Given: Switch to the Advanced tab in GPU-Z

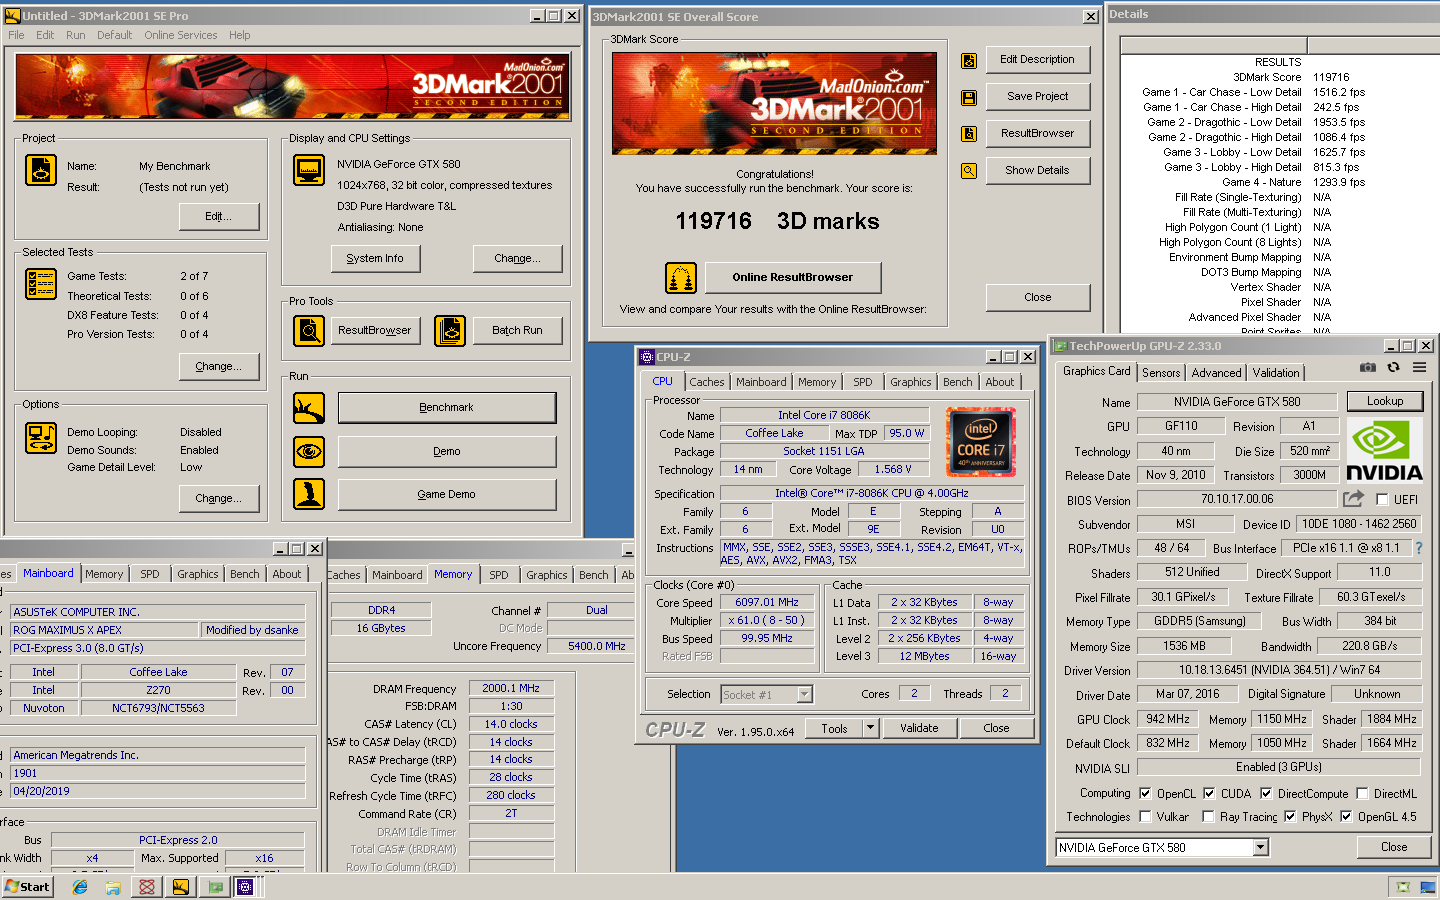Looking at the screenshot, I should (x=1216, y=373).
